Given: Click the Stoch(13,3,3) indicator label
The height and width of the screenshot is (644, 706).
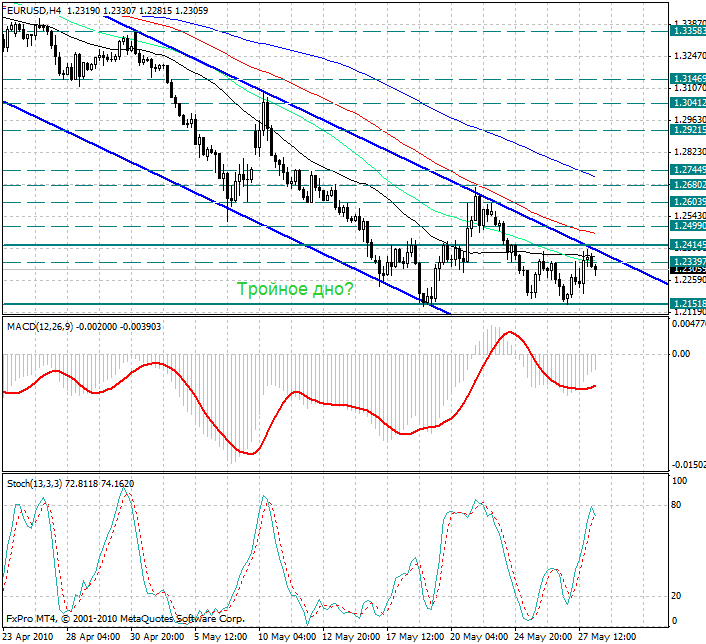Looking at the screenshot, I should pos(71,484).
